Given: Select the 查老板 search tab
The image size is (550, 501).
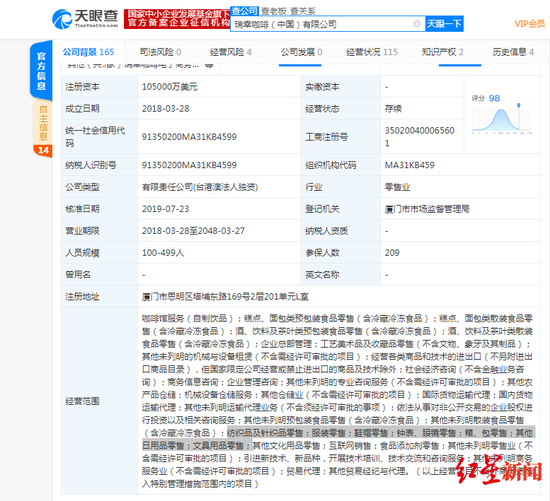Looking at the screenshot, I should [274, 11].
